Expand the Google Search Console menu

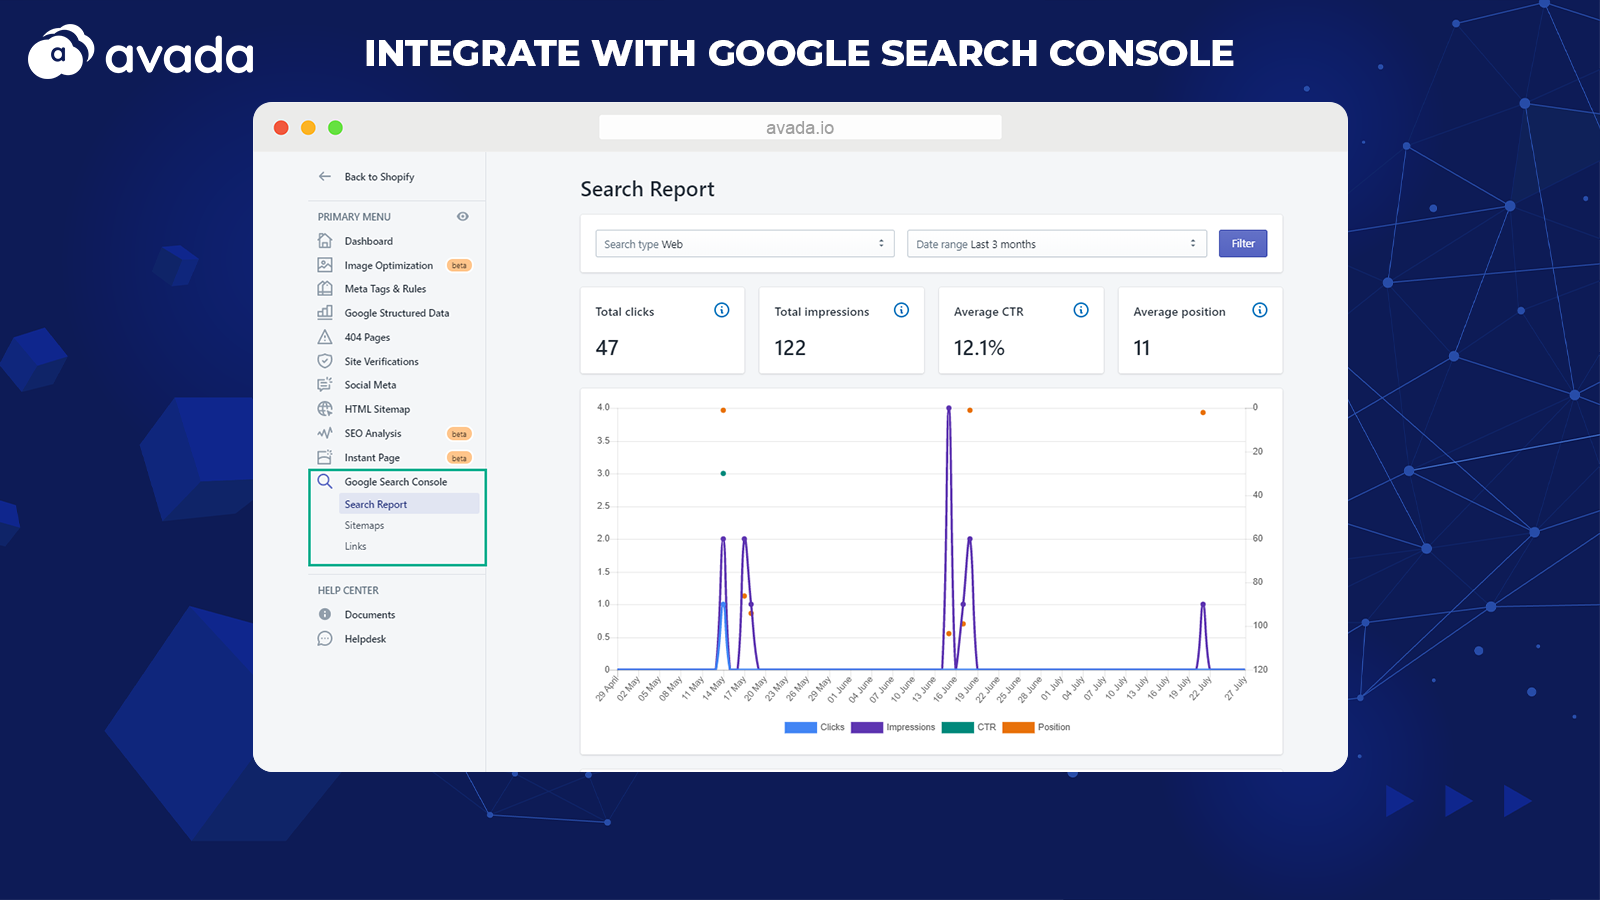point(396,481)
